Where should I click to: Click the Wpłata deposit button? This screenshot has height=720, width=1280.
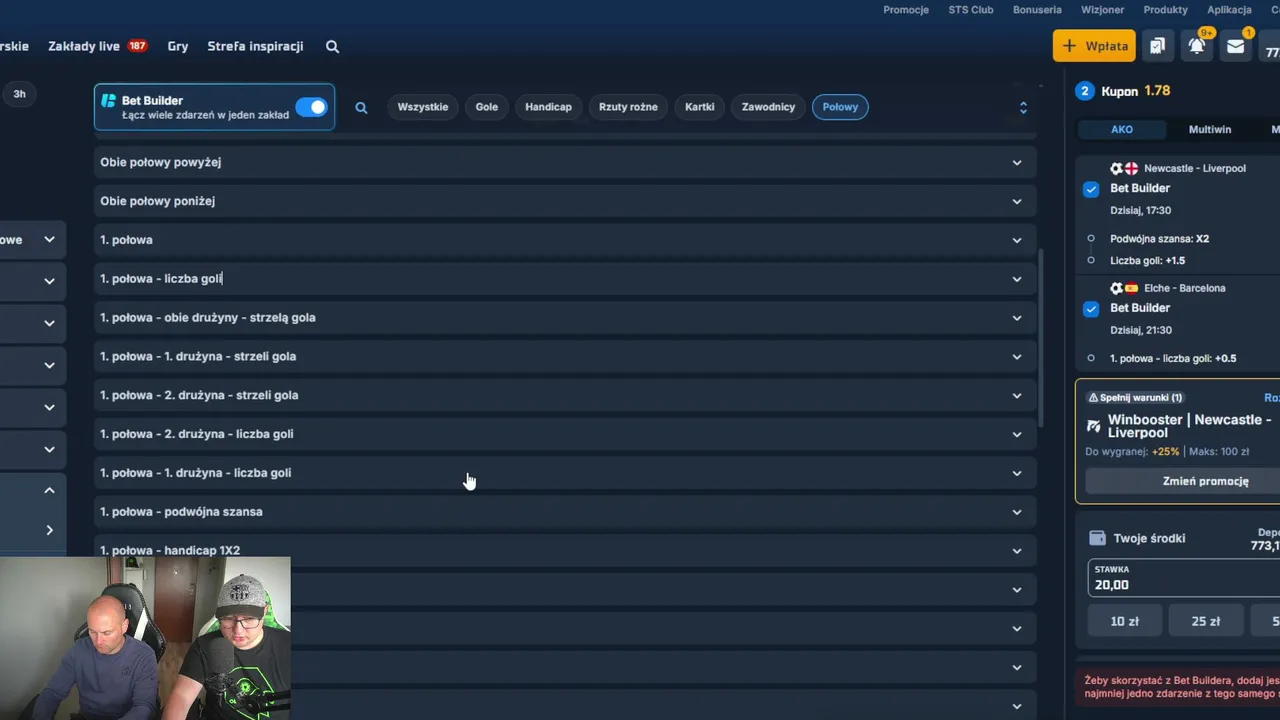click(x=1094, y=46)
